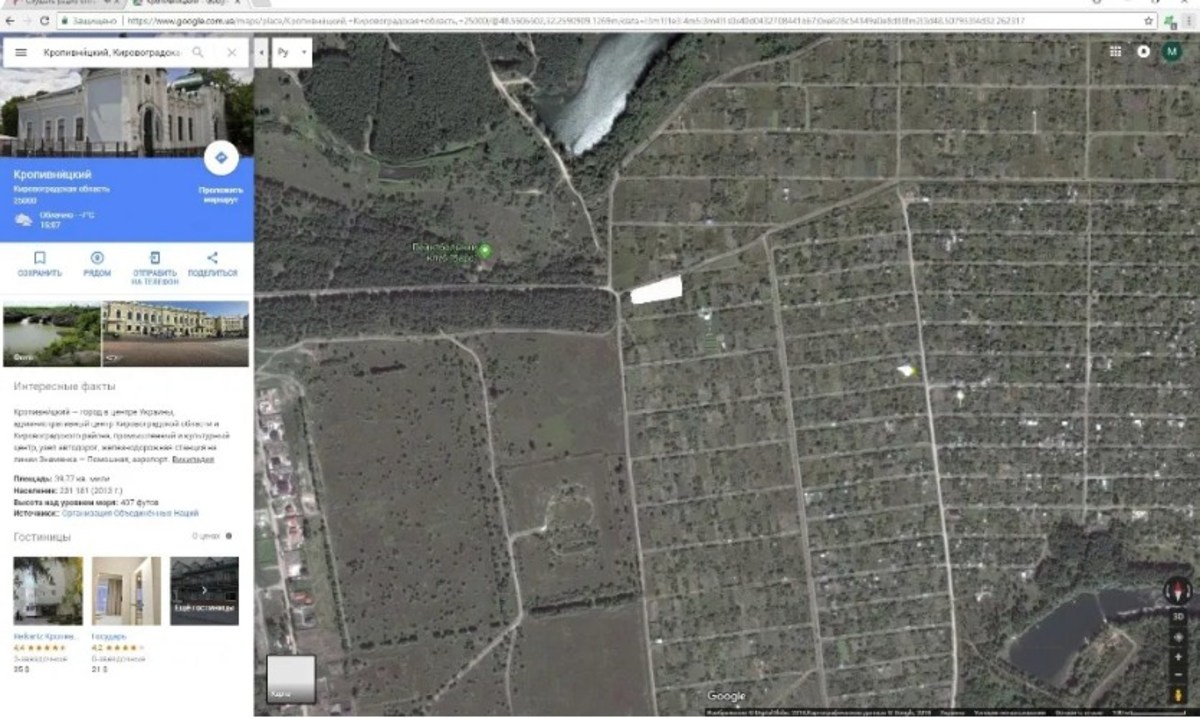Click the green M account avatar

1172,51
